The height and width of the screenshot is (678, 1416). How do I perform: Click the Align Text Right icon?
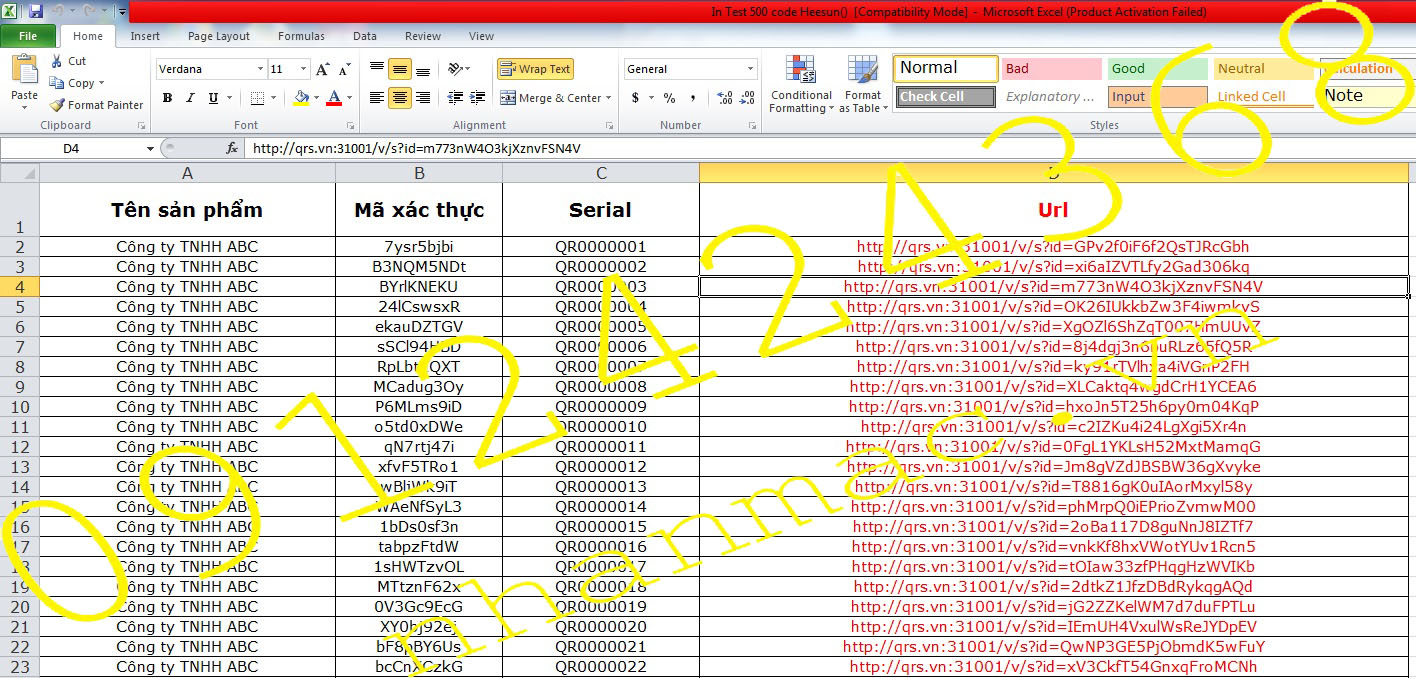tap(422, 98)
